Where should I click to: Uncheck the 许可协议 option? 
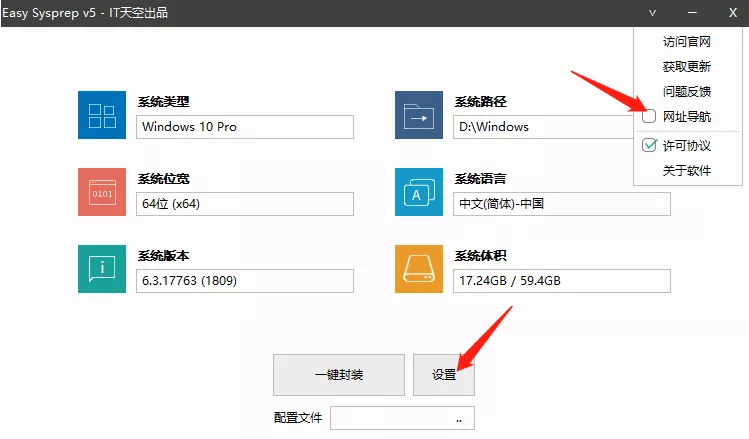649,146
